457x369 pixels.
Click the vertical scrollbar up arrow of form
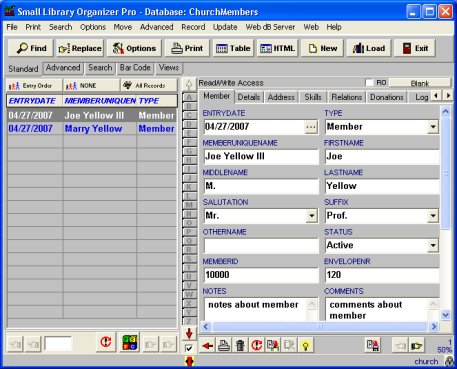click(x=446, y=112)
